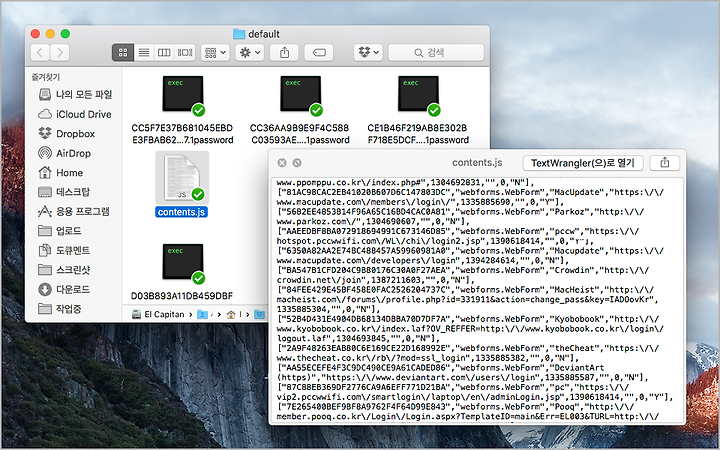Go back in Finder history

40,52
